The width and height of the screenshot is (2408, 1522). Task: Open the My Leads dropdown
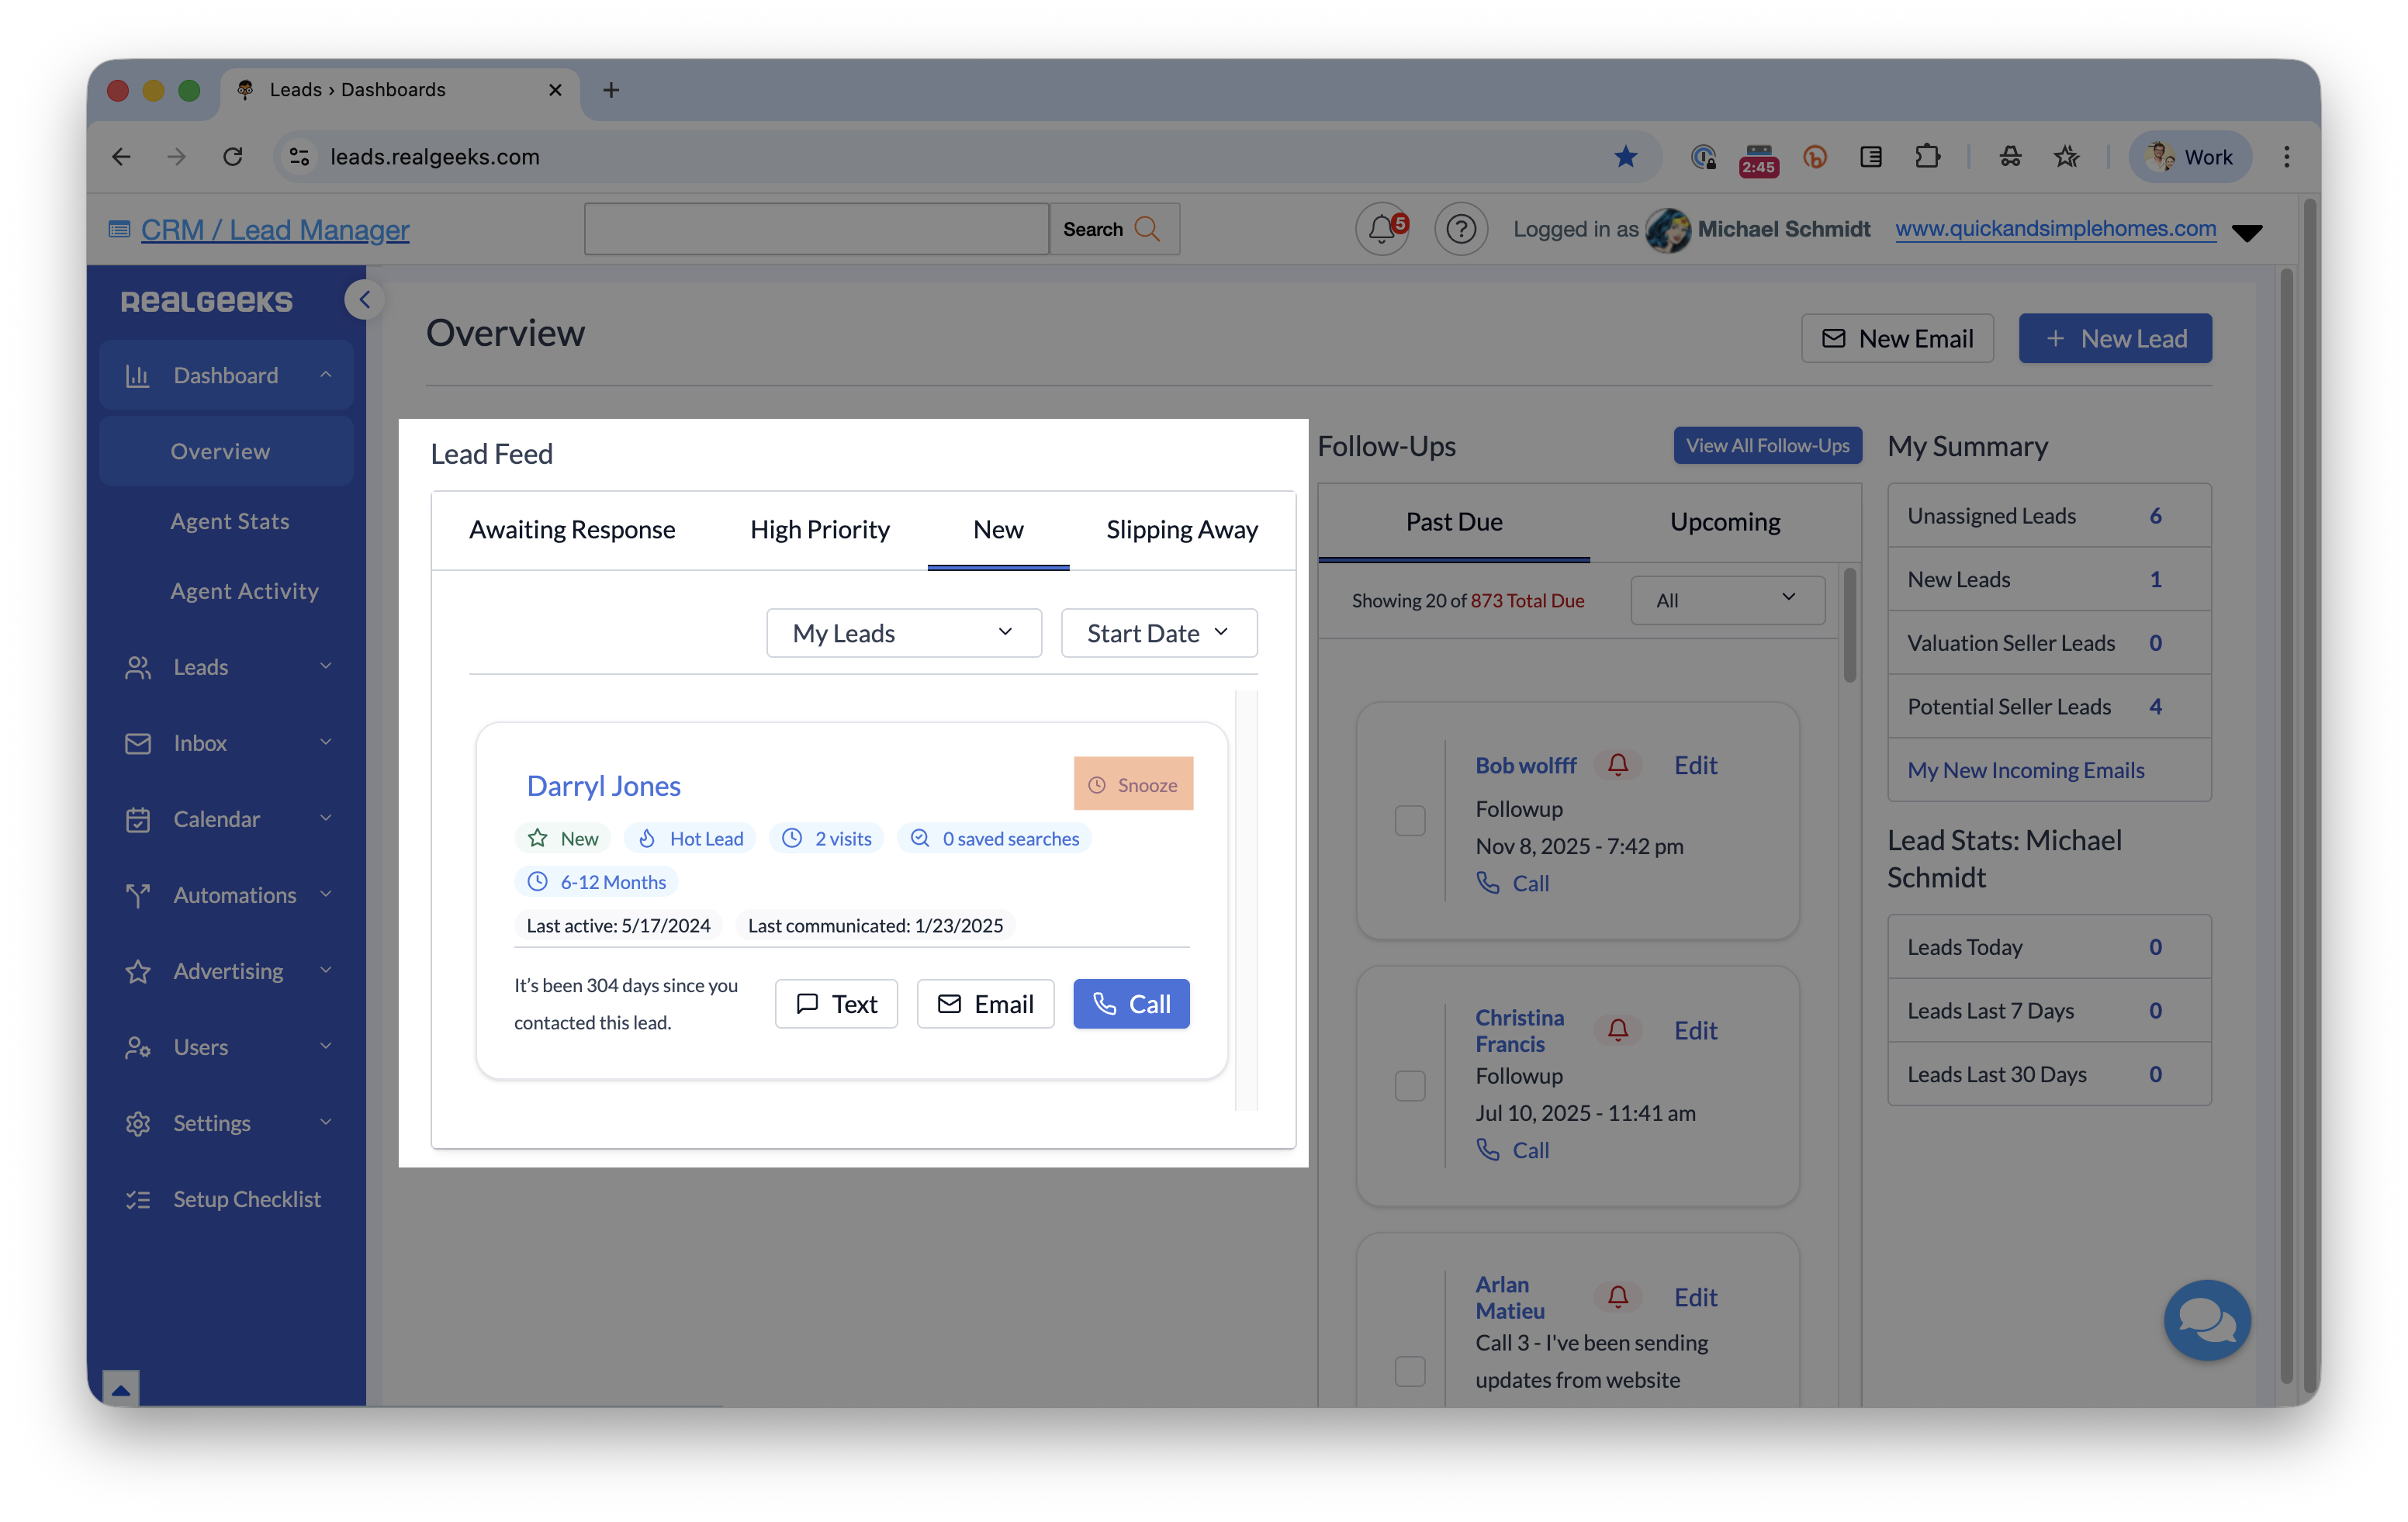[x=903, y=633]
